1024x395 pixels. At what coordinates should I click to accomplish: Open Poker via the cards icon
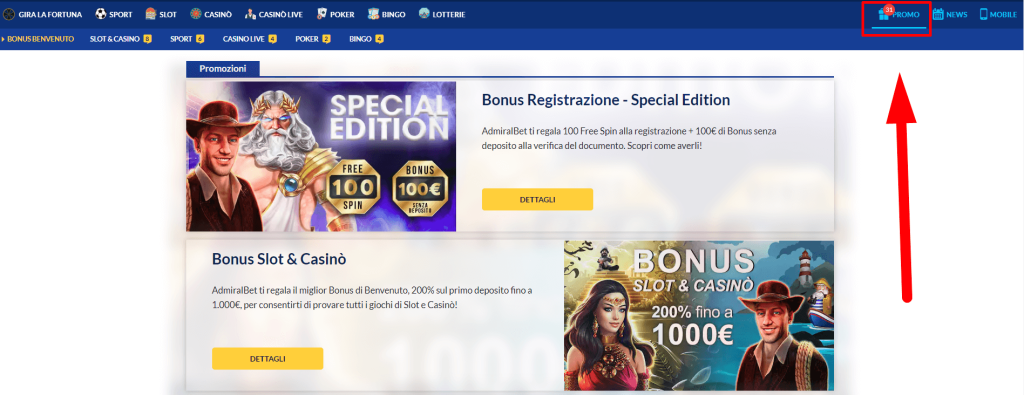[x=322, y=14]
